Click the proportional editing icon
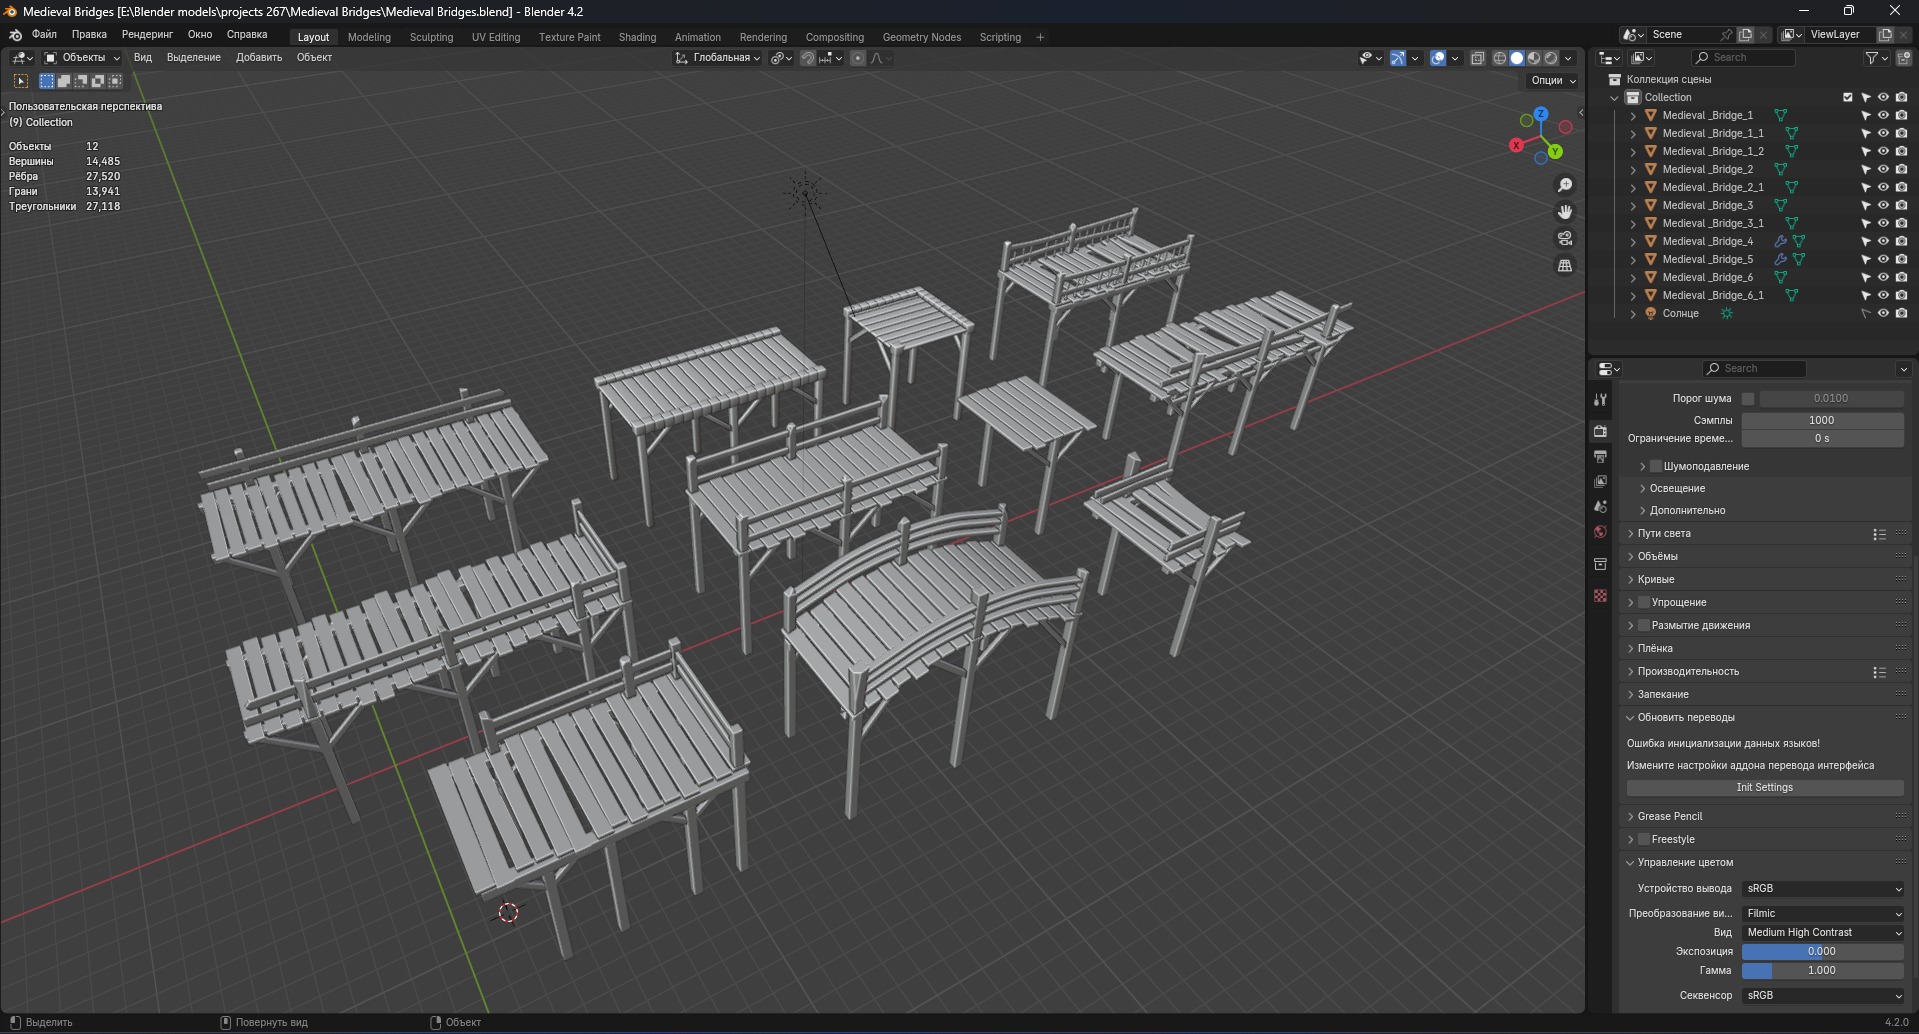Image resolution: width=1919 pixels, height=1034 pixels. tap(858, 58)
